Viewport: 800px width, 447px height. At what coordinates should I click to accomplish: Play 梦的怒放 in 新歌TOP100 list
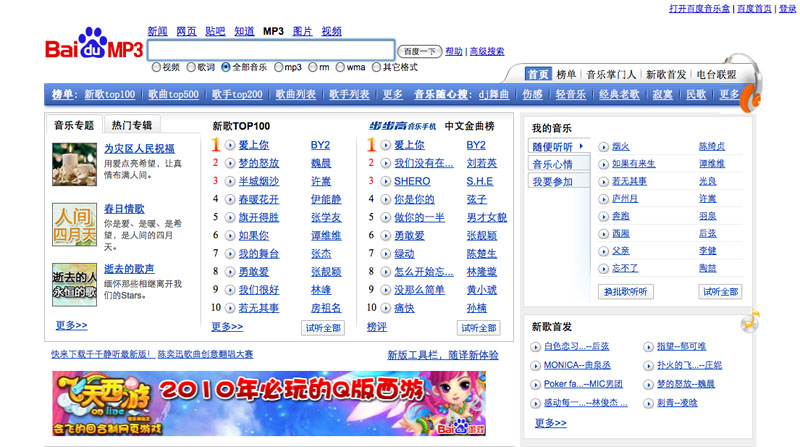(x=230, y=163)
